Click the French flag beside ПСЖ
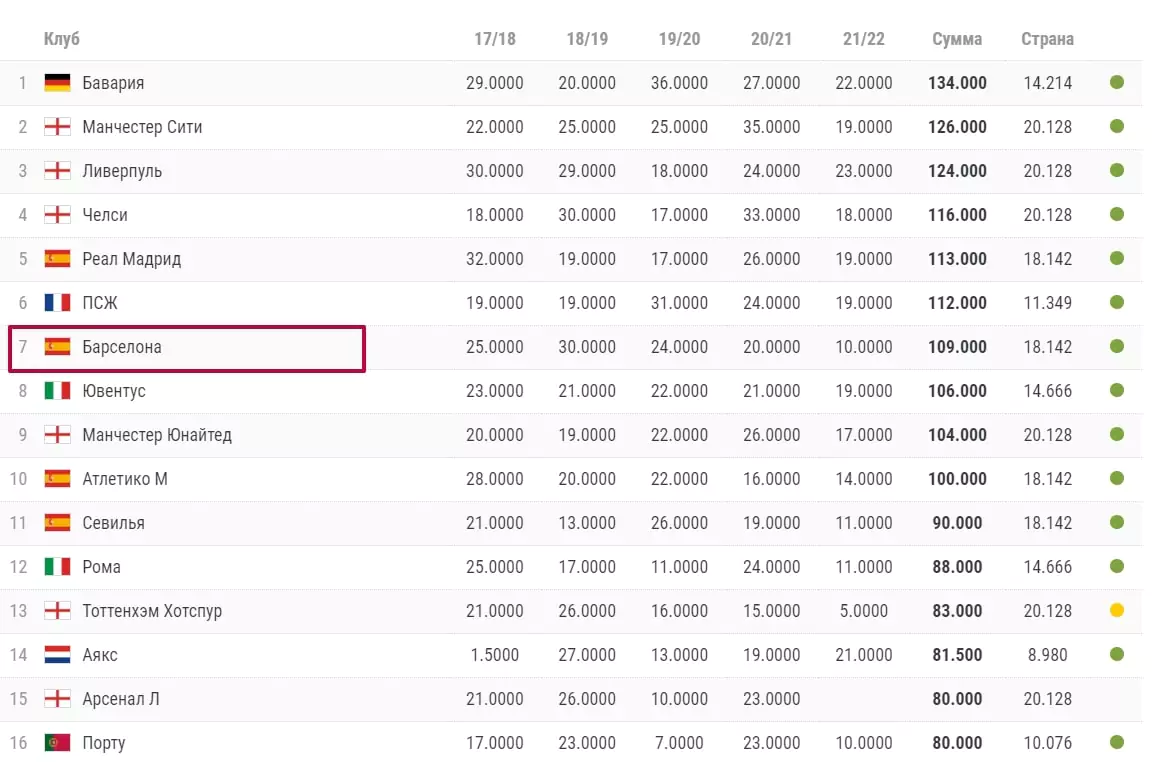Screen dimensions: 1154x762 pos(57,303)
